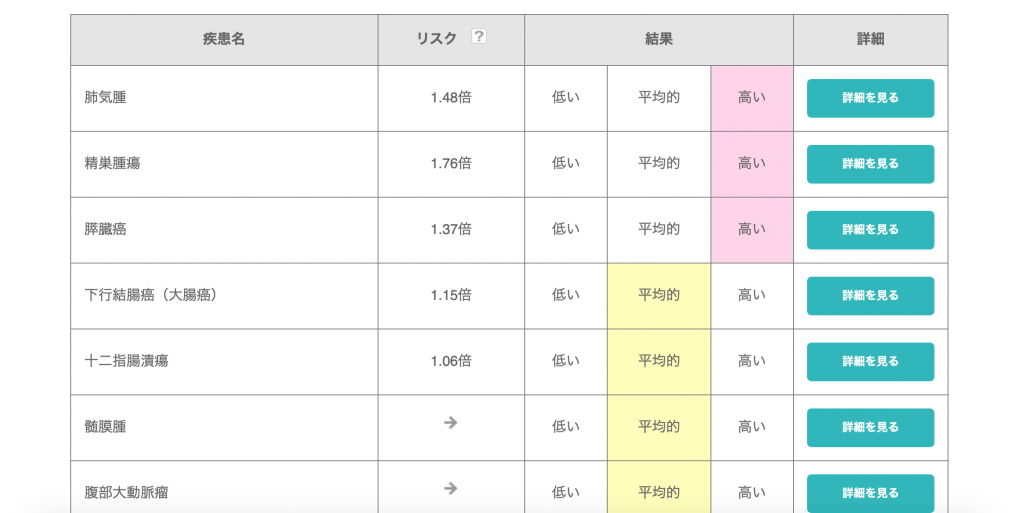Viewport: 1024px width, 513px height.
Task: Select the pink 高い cell for 精巣腫瘍
Action: pos(752,164)
